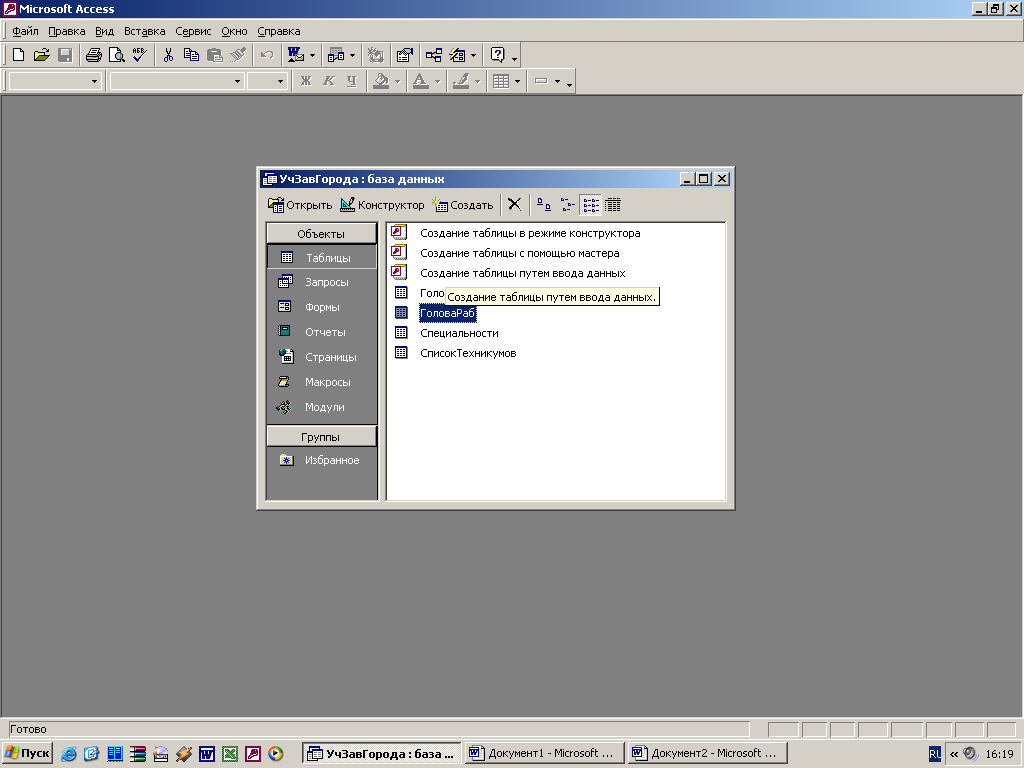
Task: Switch to Документ1 - Microsoft Word in taskbar
Action: [x=543, y=753]
